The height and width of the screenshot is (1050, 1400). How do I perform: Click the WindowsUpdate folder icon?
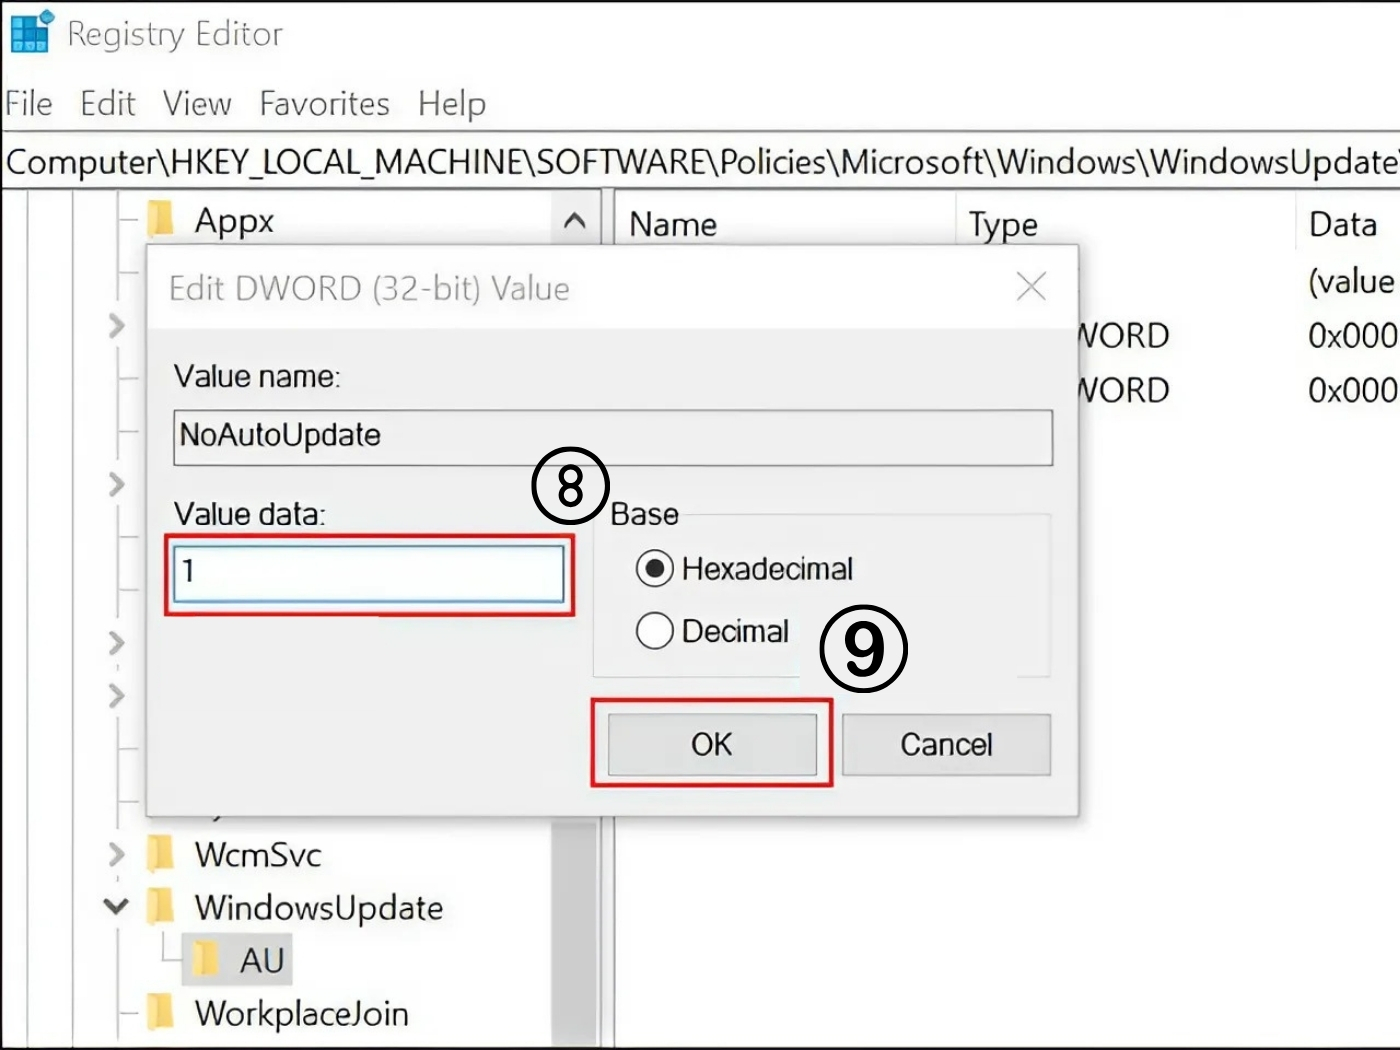(161, 907)
